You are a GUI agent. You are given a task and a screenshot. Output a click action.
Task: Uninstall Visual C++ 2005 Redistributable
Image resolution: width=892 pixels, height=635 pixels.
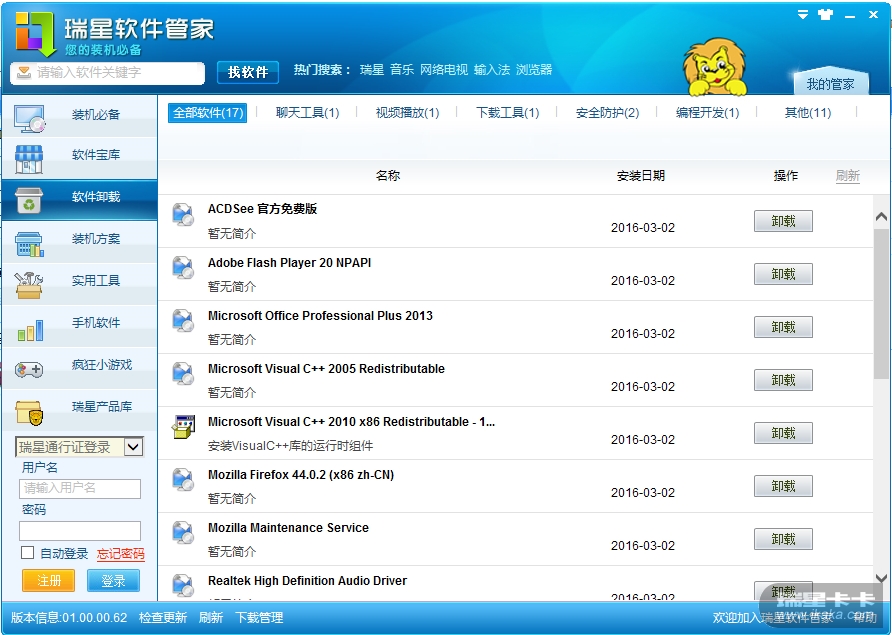pyautogui.click(x=783, y=380)
